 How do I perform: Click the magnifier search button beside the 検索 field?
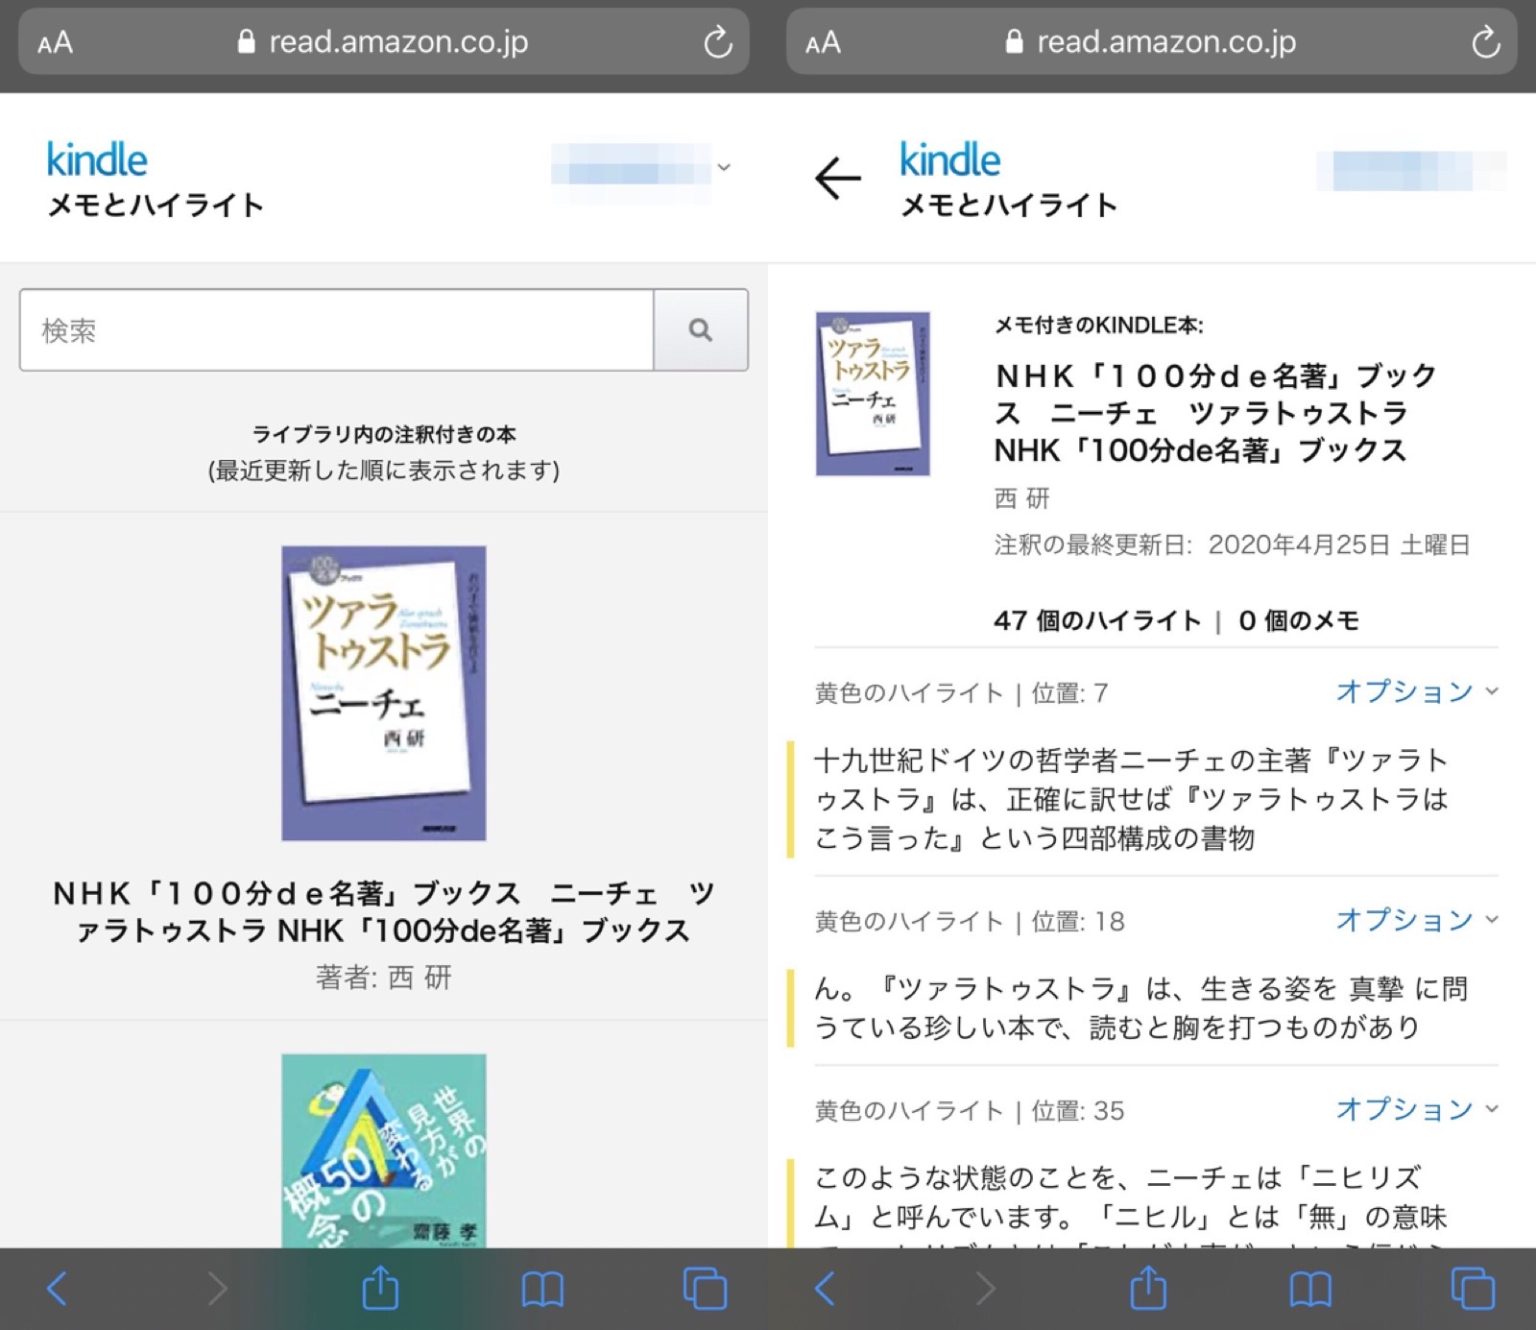point(700,330)
